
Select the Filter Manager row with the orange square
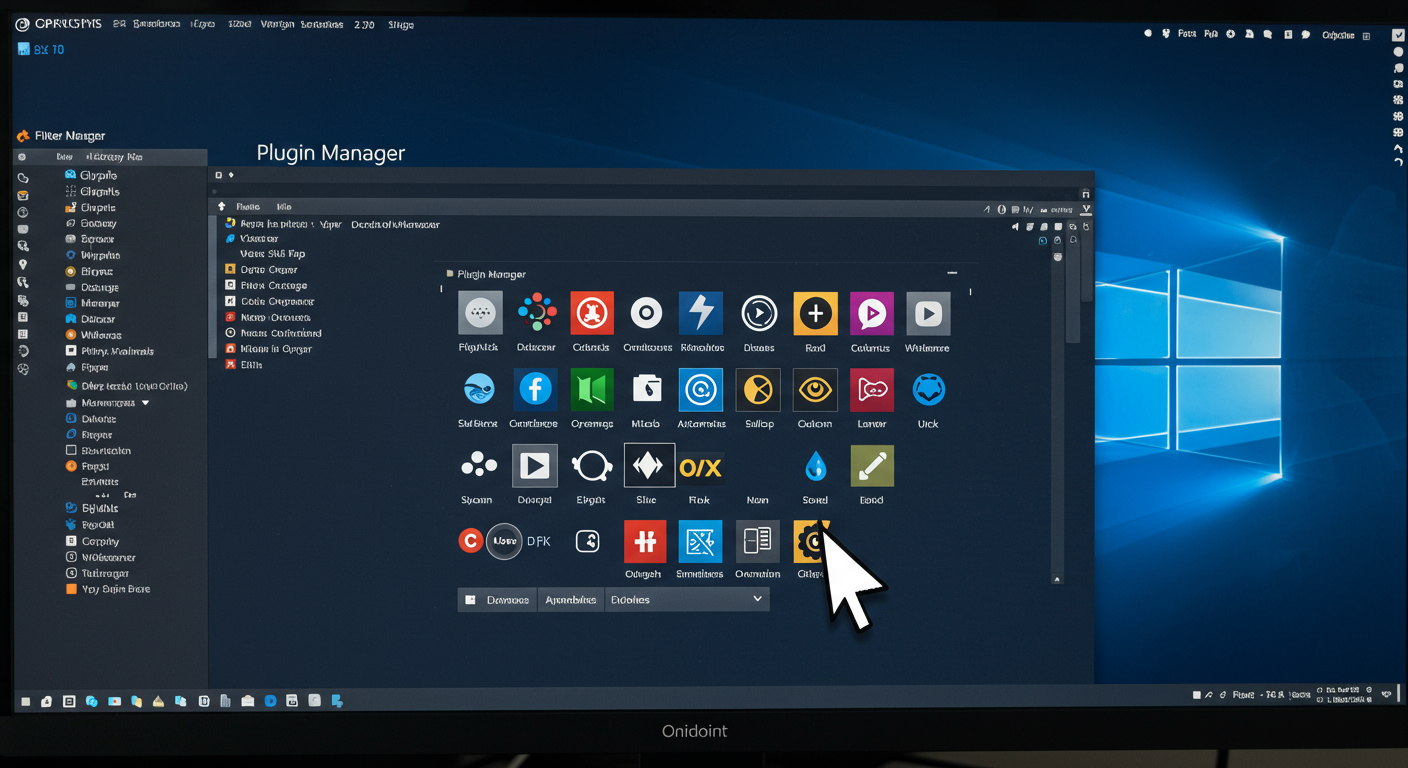tap(107, 589)
